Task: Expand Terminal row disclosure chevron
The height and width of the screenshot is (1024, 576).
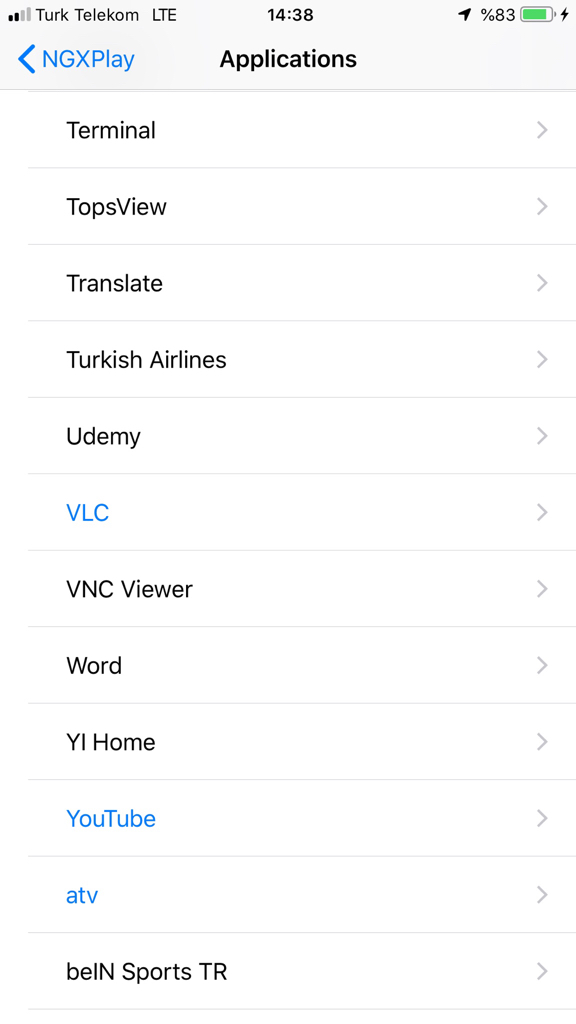Action: click(x=542, y=130)
